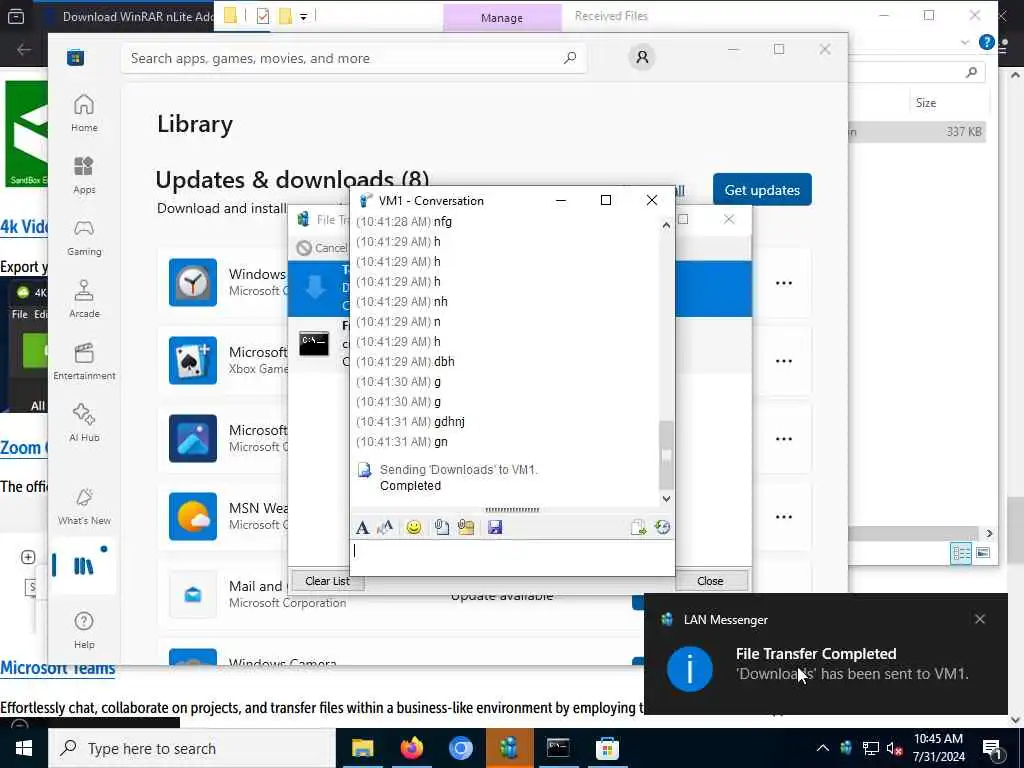Click Explorer horizontal scrollbar right arrow
The width and height of the screenshot is (1024, 768).
pos(989,534)
